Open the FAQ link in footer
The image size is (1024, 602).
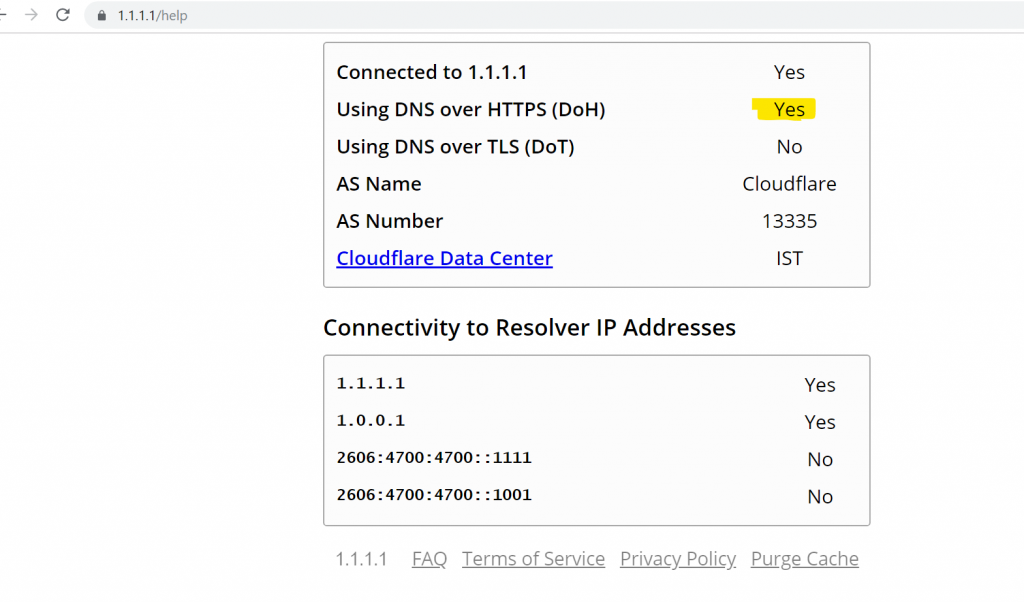click(x=429, y=559)
